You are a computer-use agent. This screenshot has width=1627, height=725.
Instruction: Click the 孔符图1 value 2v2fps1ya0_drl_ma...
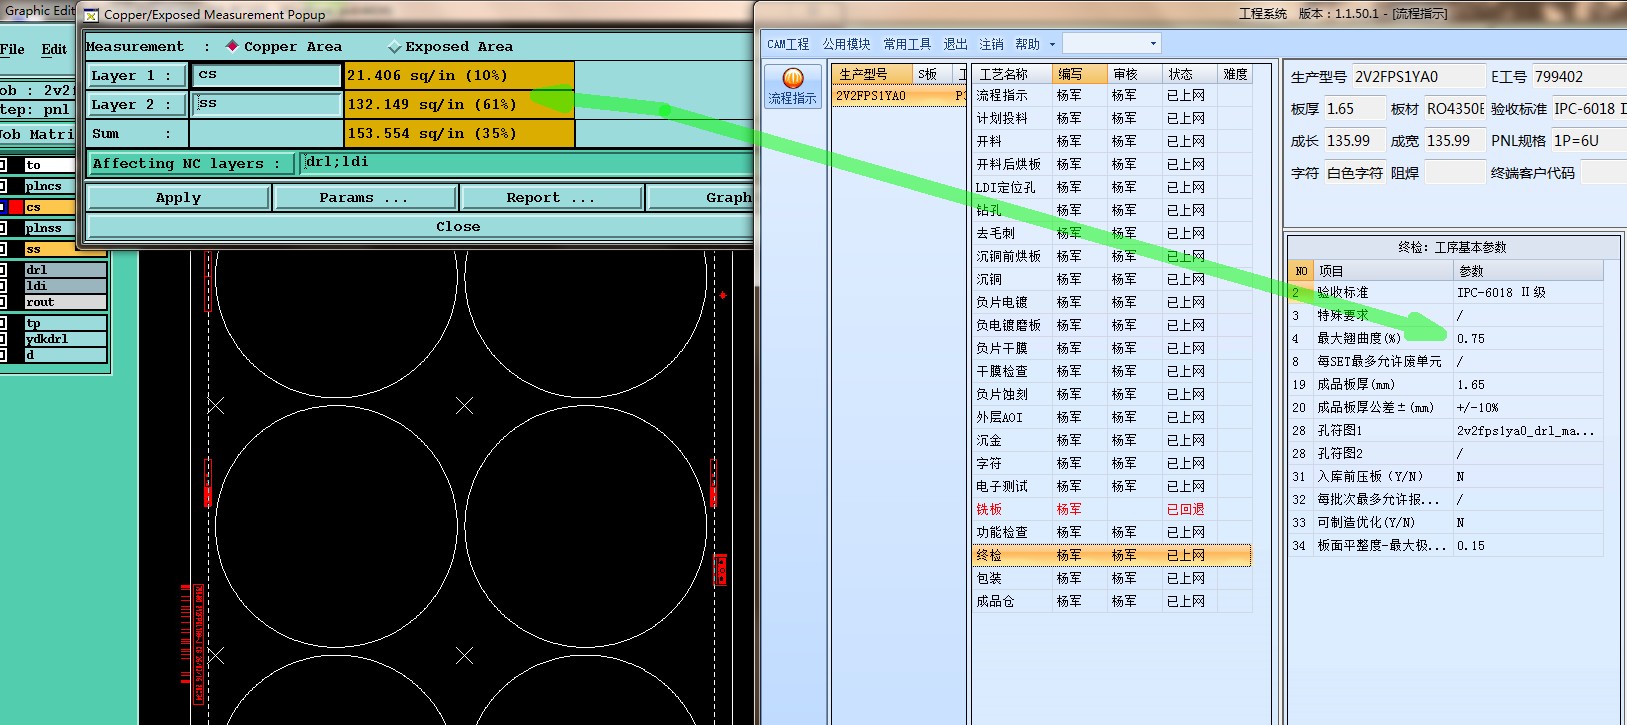pyautogui.click(x=1527, y=431)
